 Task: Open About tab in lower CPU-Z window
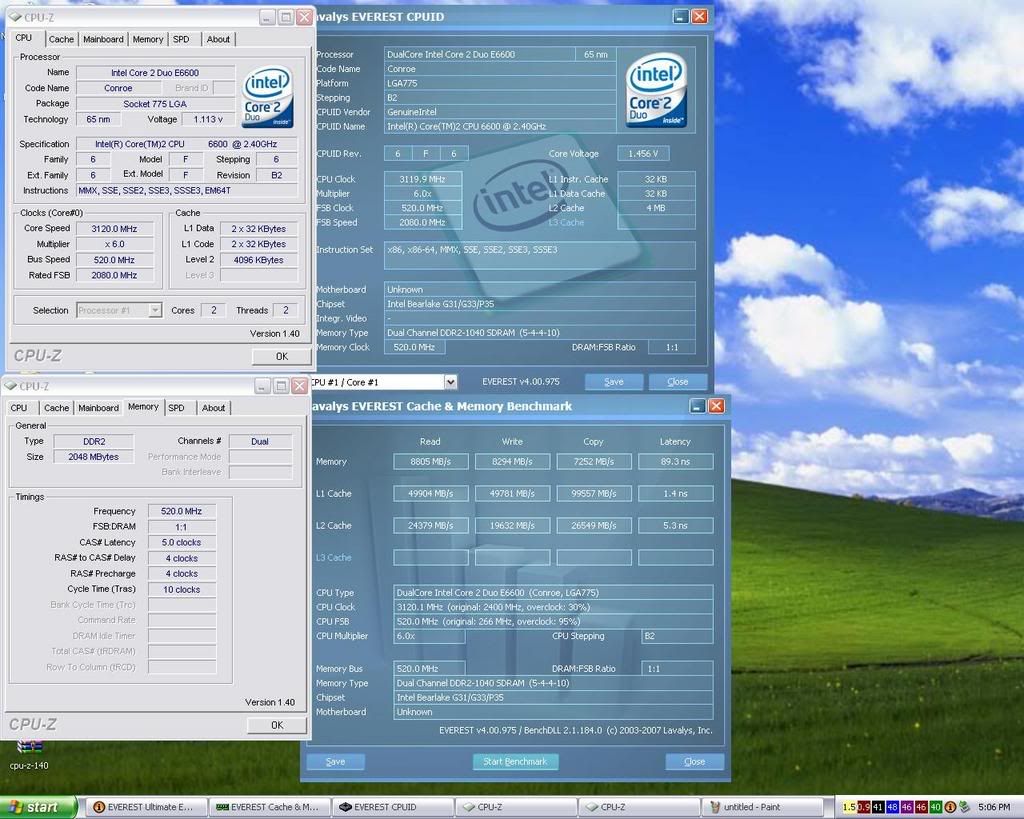[213, 407]
